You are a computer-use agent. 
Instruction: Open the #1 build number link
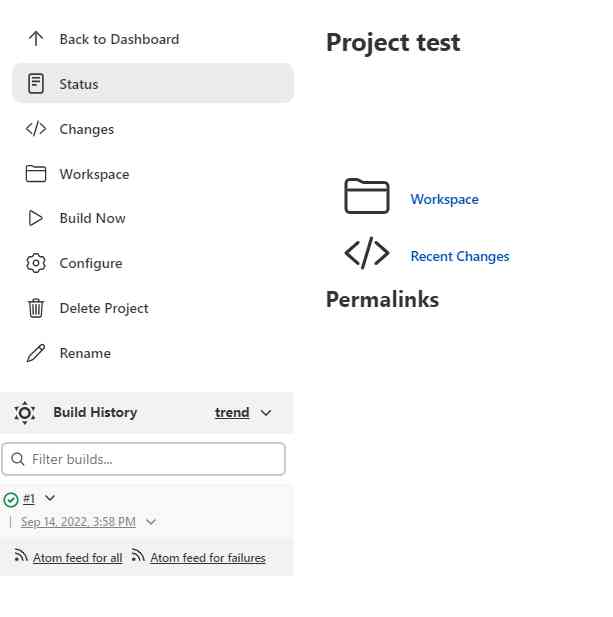point(29,498)
